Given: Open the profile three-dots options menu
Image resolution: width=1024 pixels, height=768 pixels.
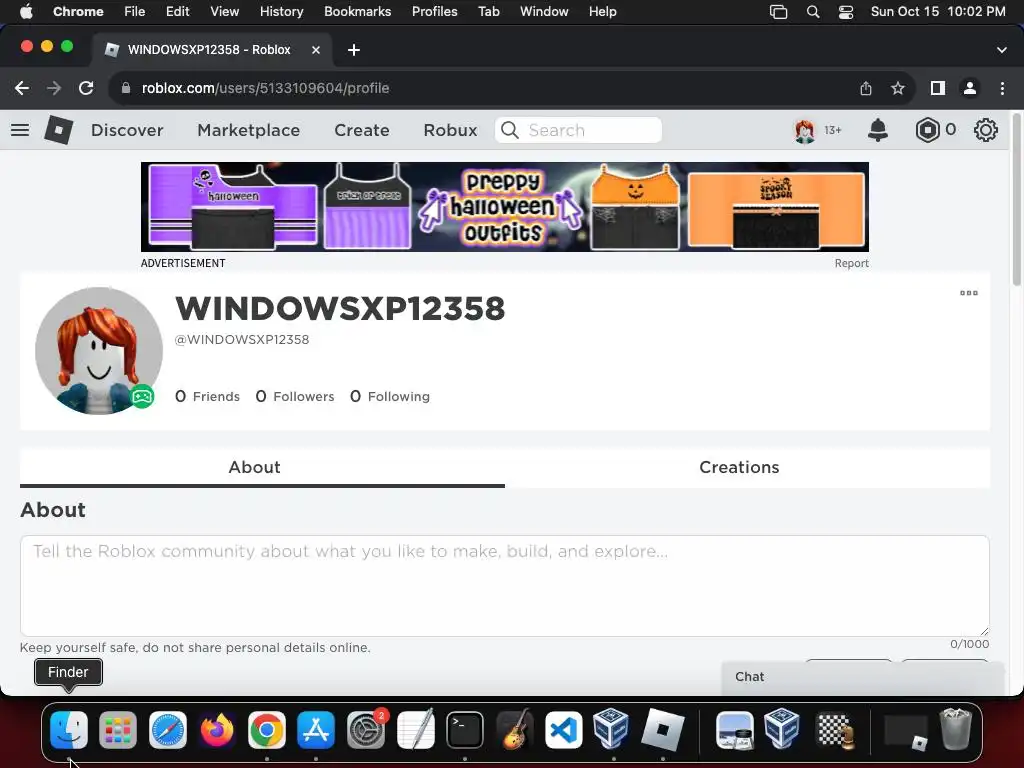Looking at the screenshot, I should (969, 293).
